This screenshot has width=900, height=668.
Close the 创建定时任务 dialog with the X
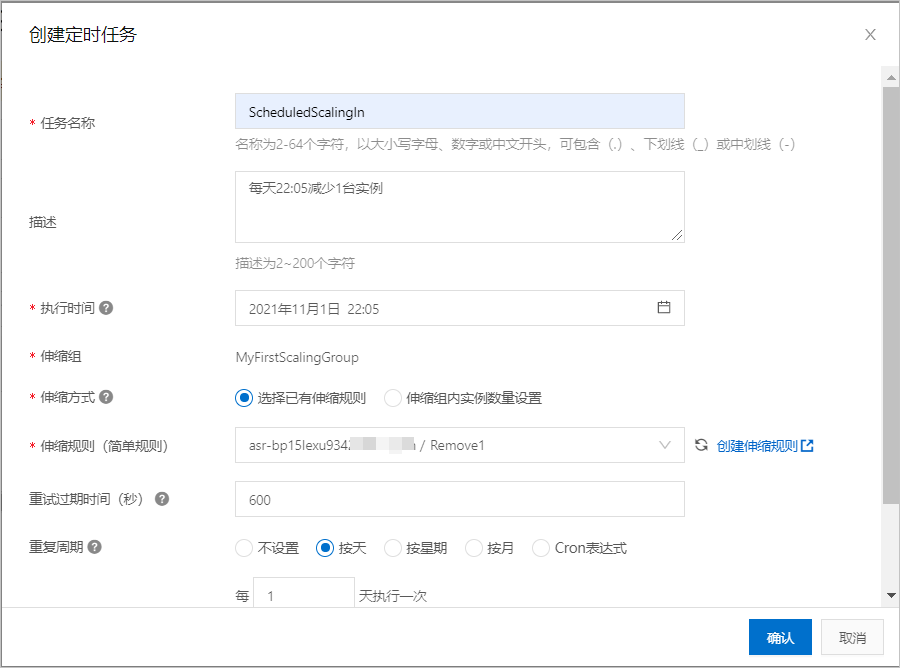click(x=870, y=35)
